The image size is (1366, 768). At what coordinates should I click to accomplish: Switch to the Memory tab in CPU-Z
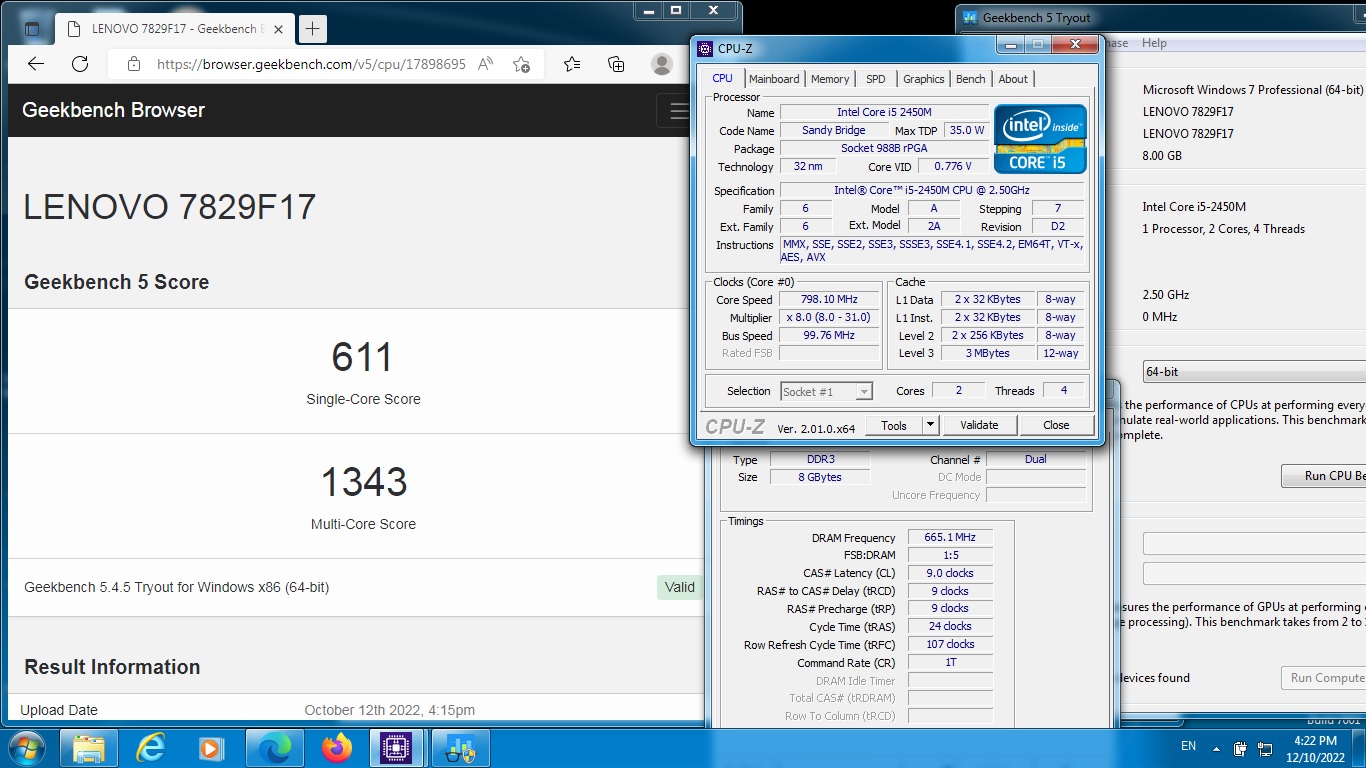pyautogui.click(x=830, y=79)
